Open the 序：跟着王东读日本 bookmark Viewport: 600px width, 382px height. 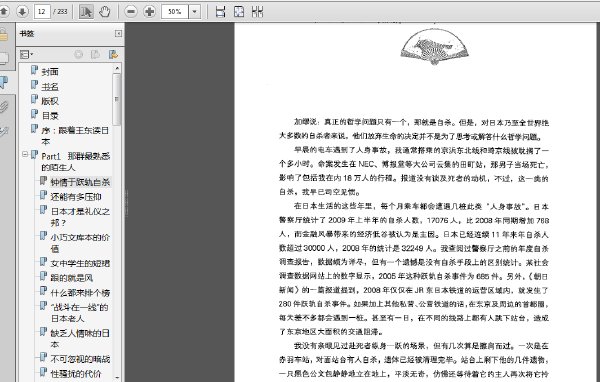click(75, 136)
